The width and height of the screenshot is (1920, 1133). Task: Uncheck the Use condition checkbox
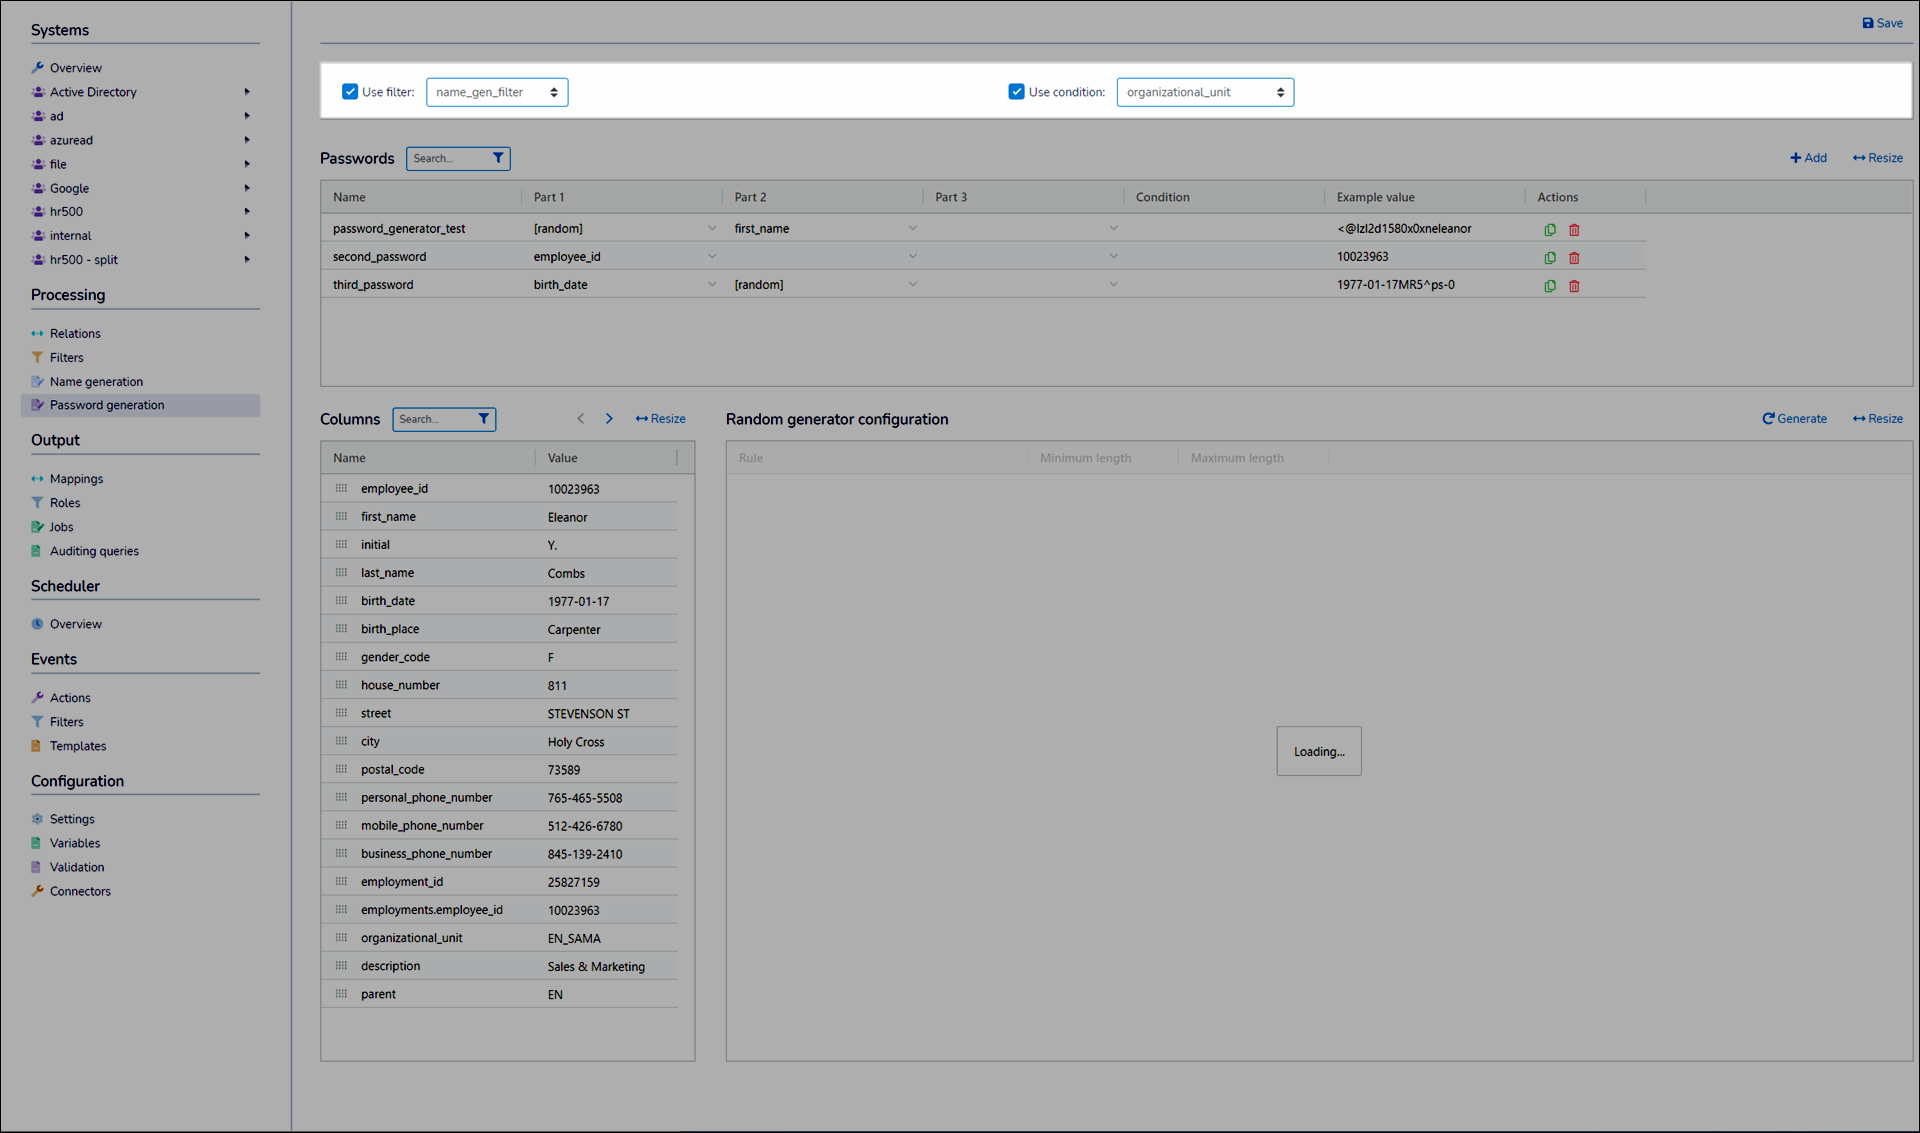click(1016, 92)
